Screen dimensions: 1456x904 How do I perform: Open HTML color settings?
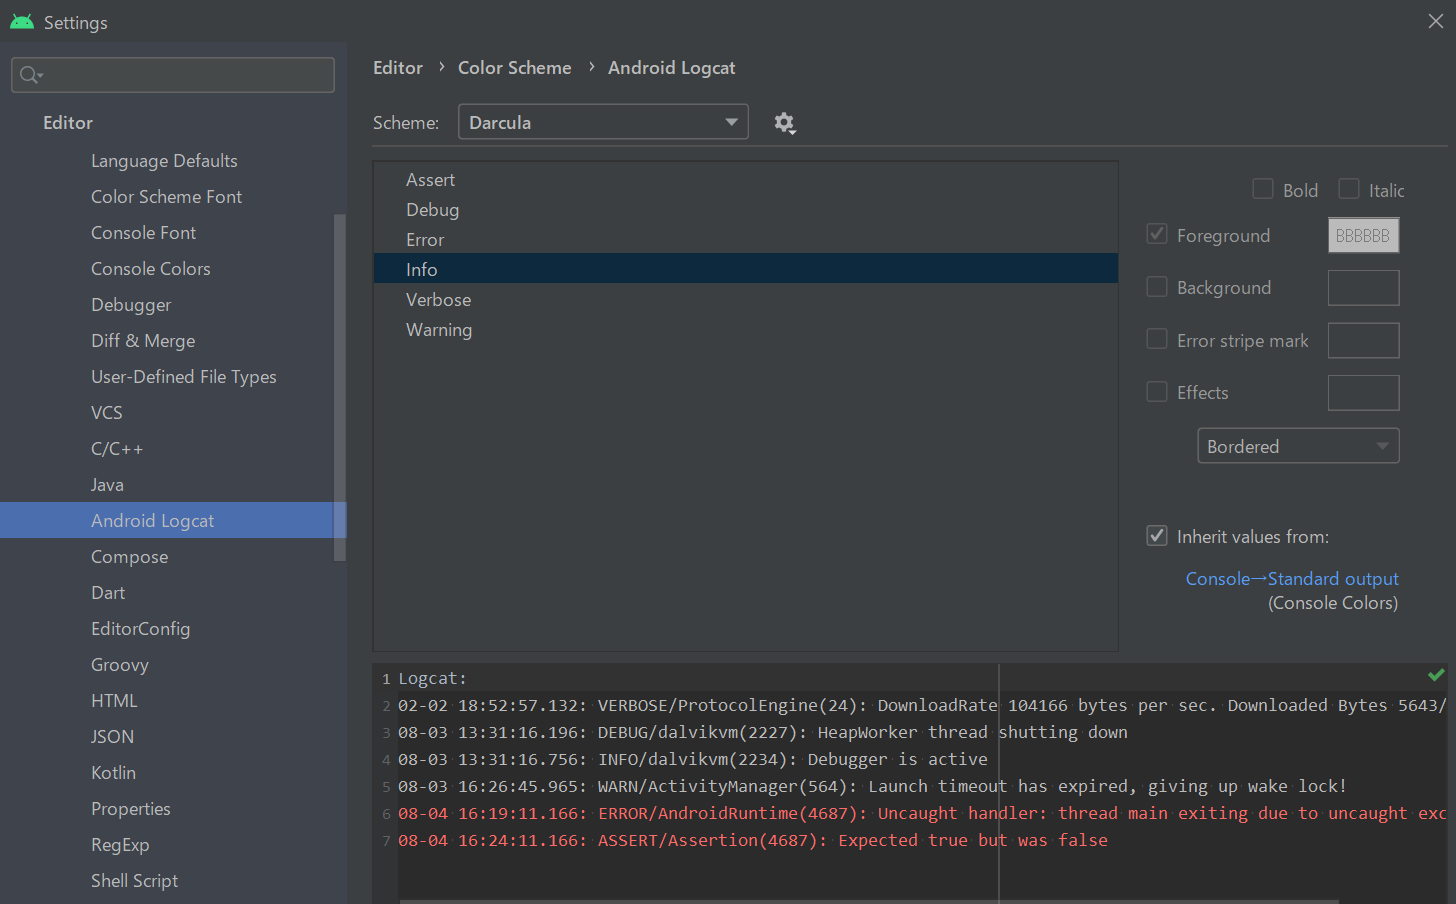[114, 701]
